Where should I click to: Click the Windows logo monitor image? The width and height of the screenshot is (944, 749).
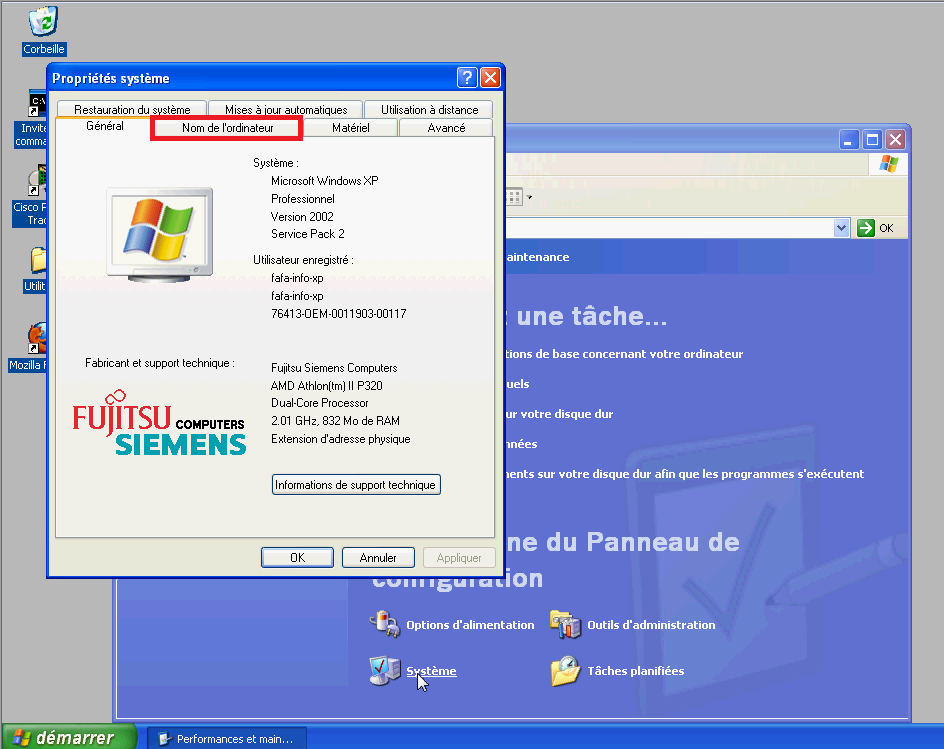[160, 235]
